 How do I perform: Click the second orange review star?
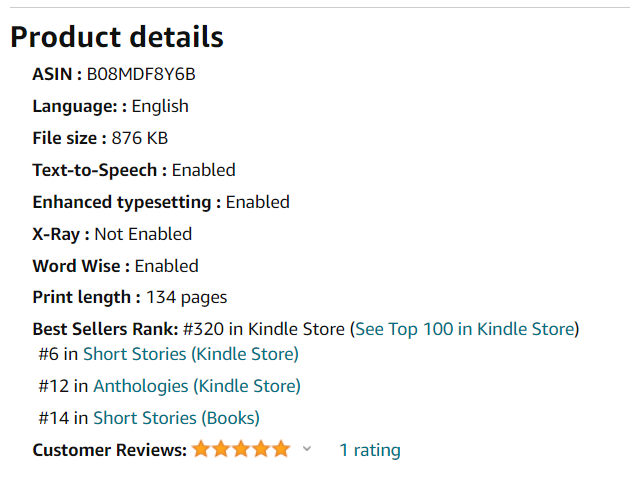(x=221, y=449)
